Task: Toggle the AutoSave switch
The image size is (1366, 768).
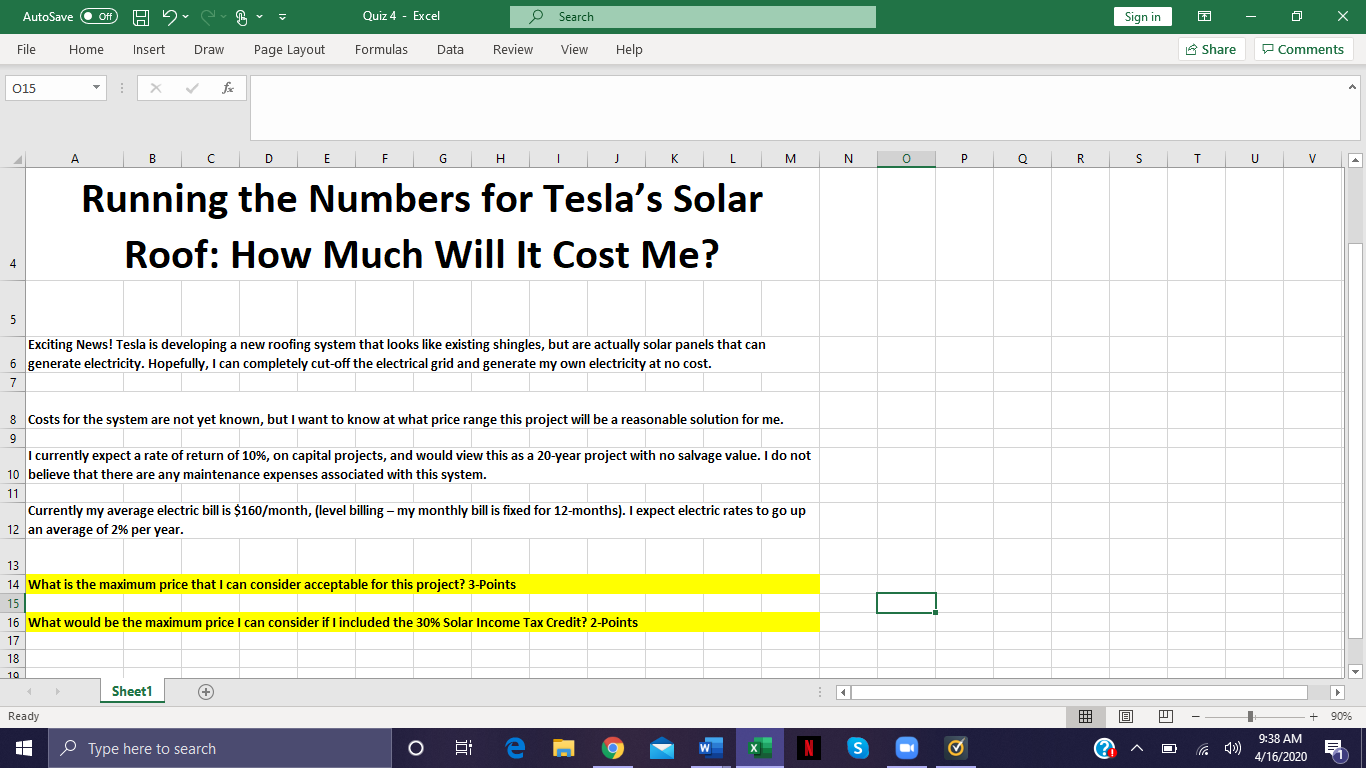Action: (x=99, y=17)
